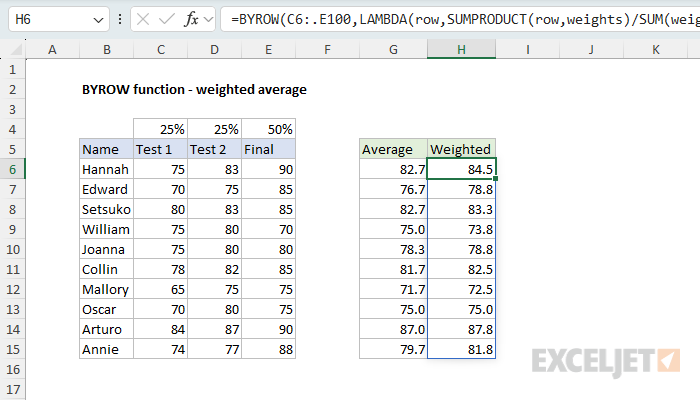700x400 pixels.
Task: Select column B header
Action: (x=107, y=50)
